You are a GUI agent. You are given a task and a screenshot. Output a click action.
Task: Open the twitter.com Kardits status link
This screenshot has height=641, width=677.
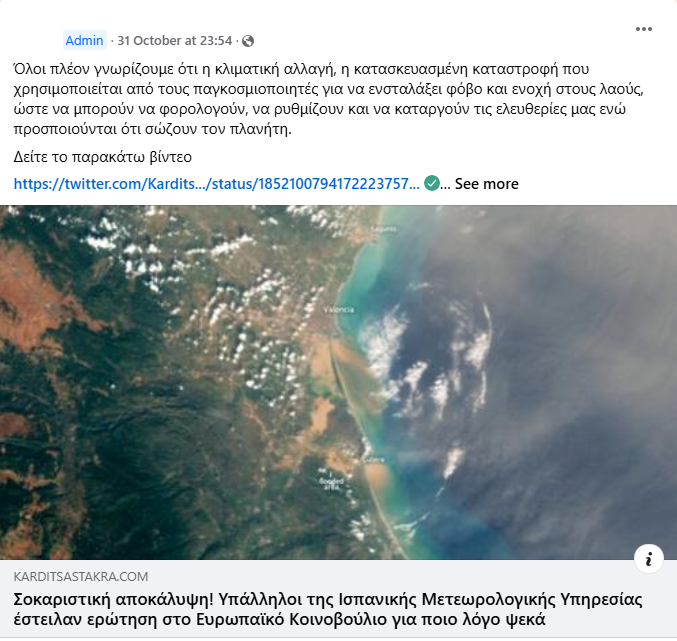(216, 183)
